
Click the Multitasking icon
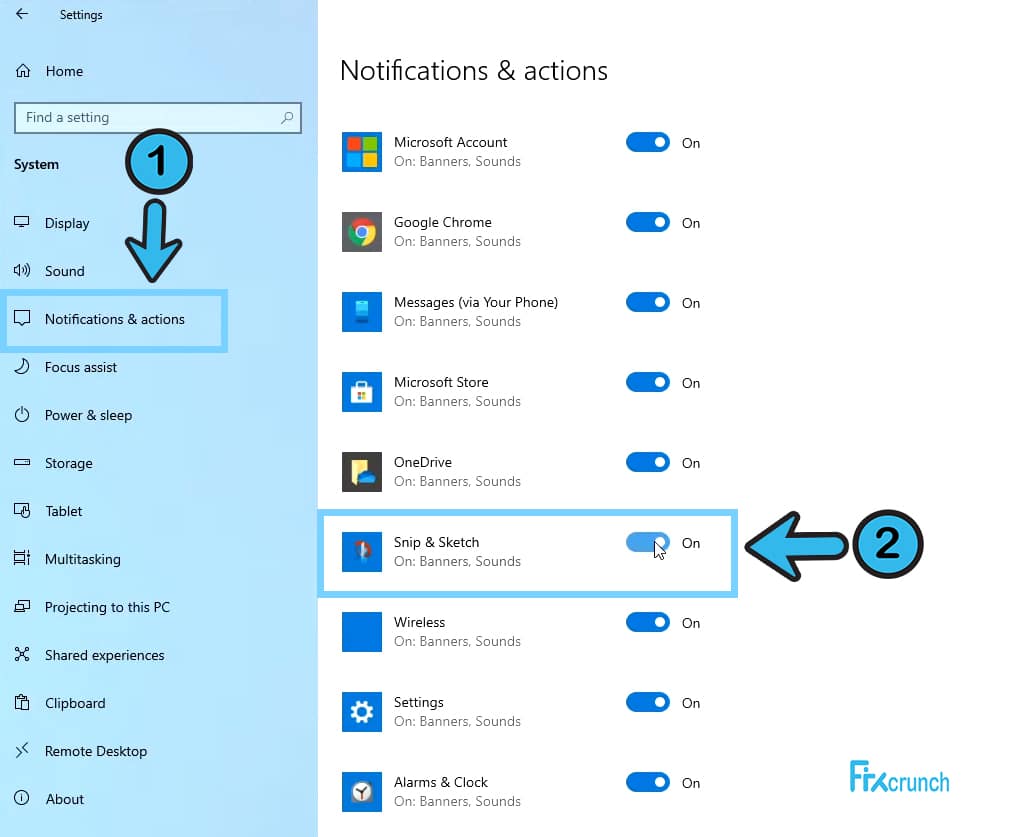coord(22,558)
